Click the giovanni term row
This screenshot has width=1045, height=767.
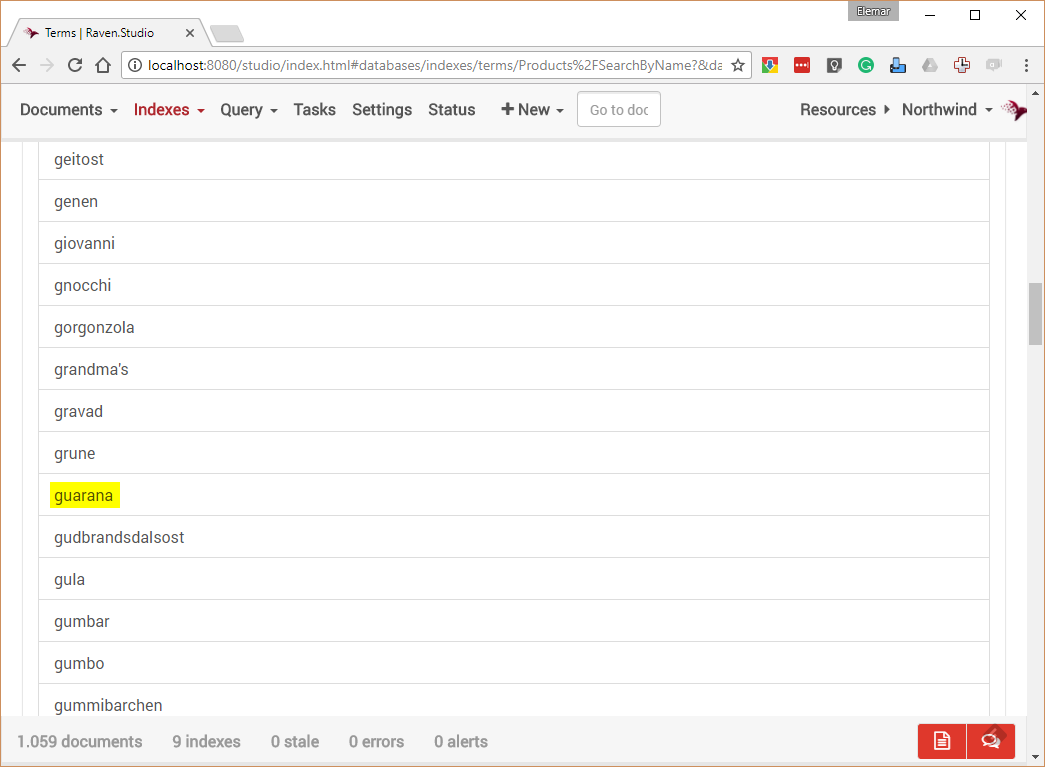(514, 243)
